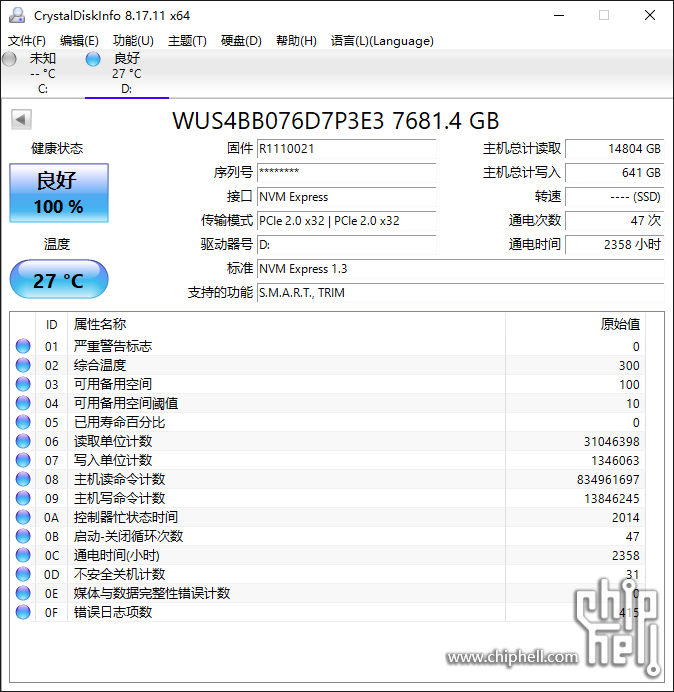Viewport: 674px width, 692px height.
Task: Click status orb for attribute 0D 不安全关机计数
Action: 23,574
